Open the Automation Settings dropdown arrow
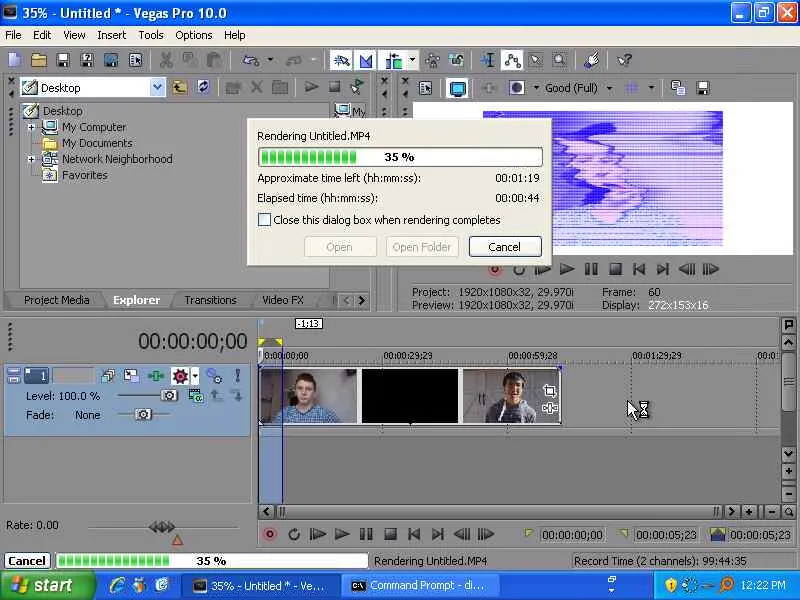 [x=195, y=376]
